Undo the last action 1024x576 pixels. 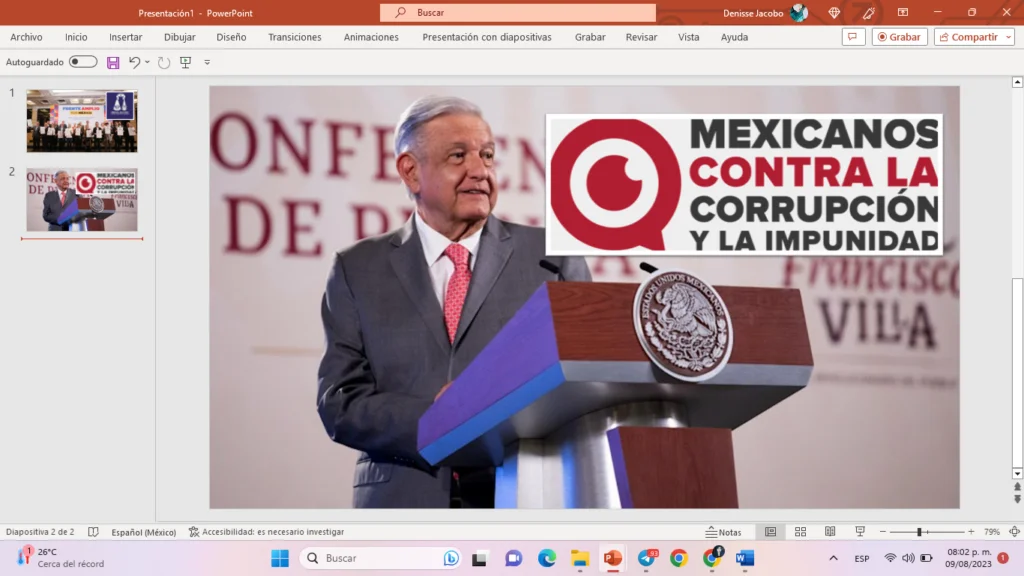click(x=134, y=62)
